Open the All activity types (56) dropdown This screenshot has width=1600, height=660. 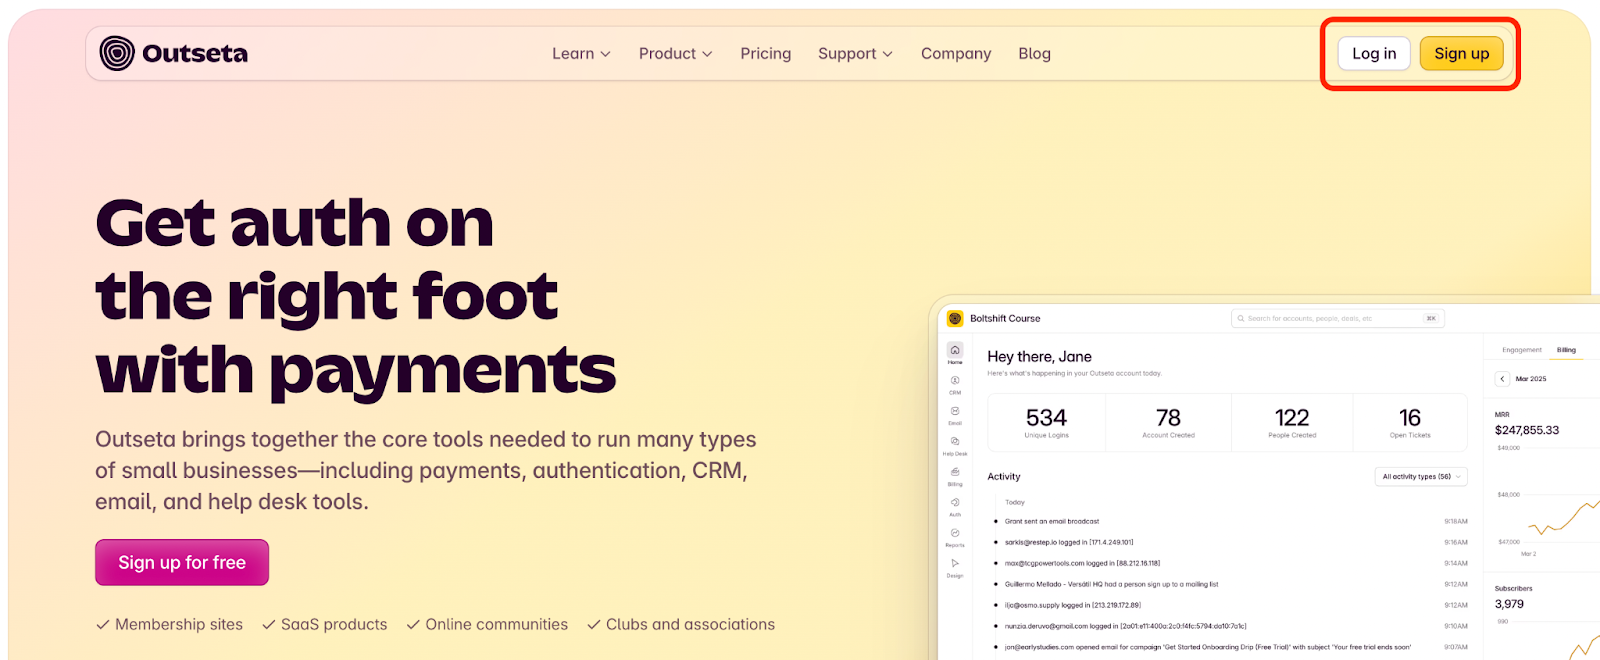click(x=1421, y=477)
